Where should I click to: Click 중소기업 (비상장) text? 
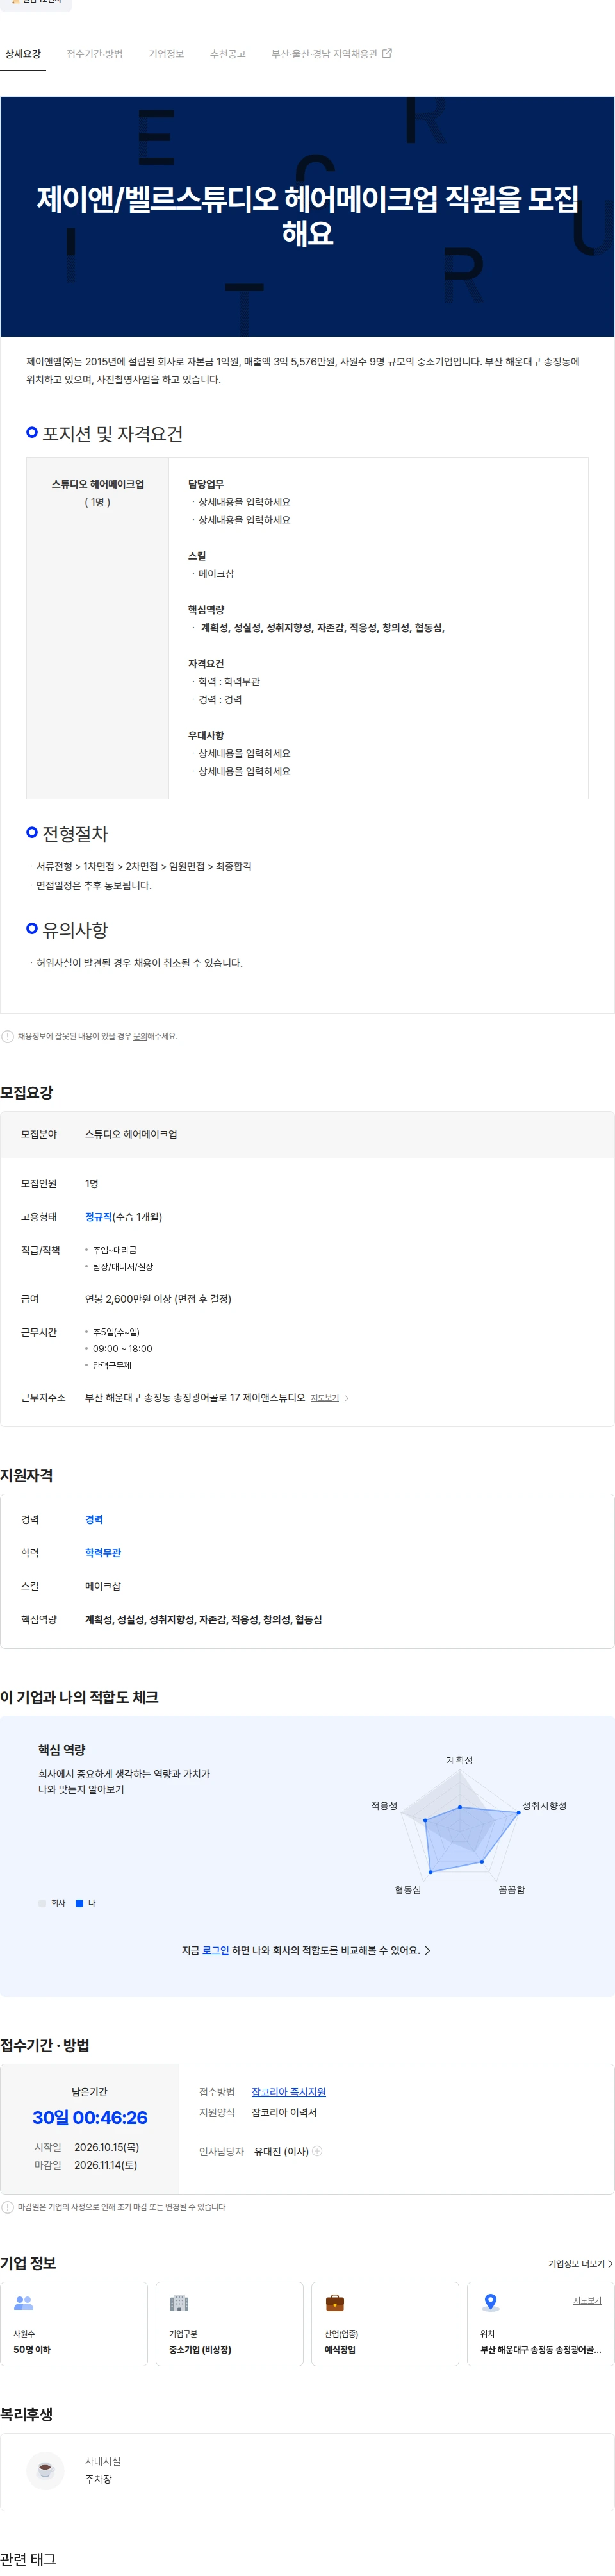(200, 2349)
